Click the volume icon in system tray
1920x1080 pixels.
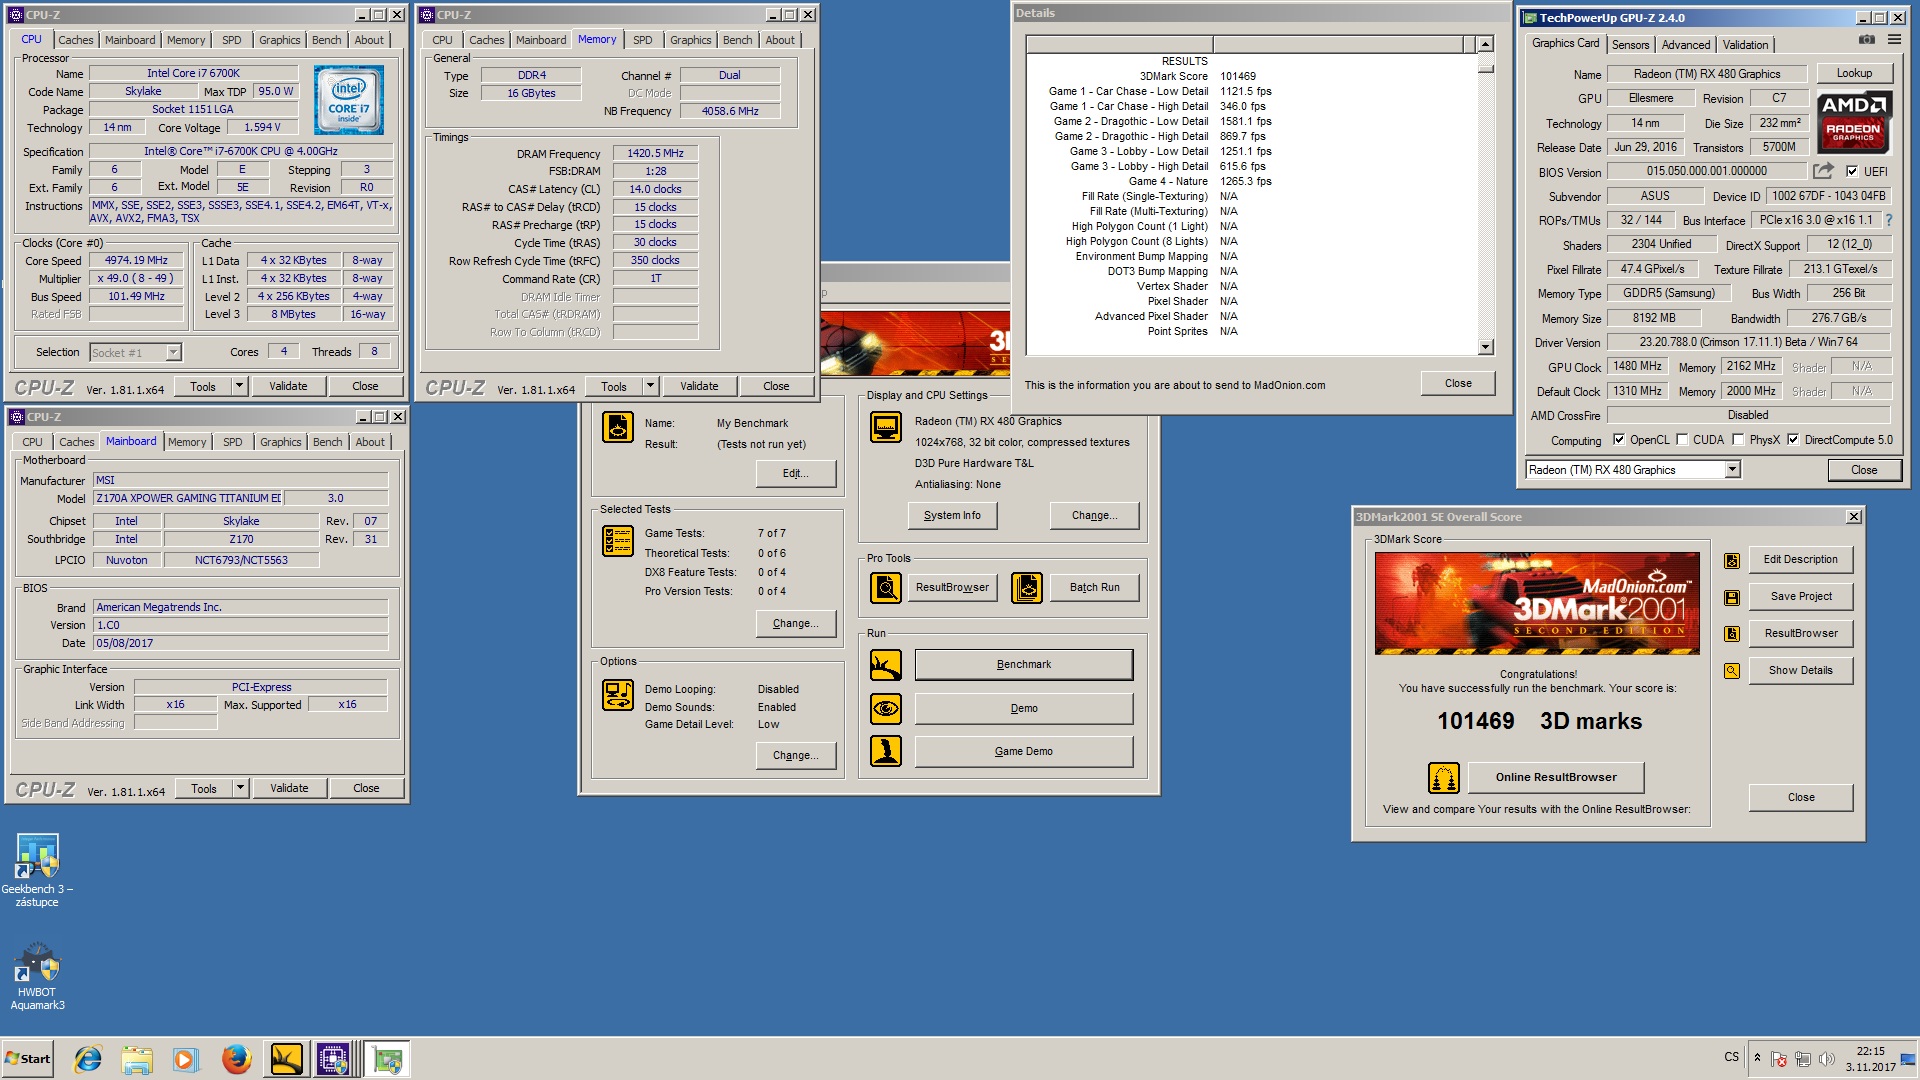pyautogui.click(x=1827, y=1059)
